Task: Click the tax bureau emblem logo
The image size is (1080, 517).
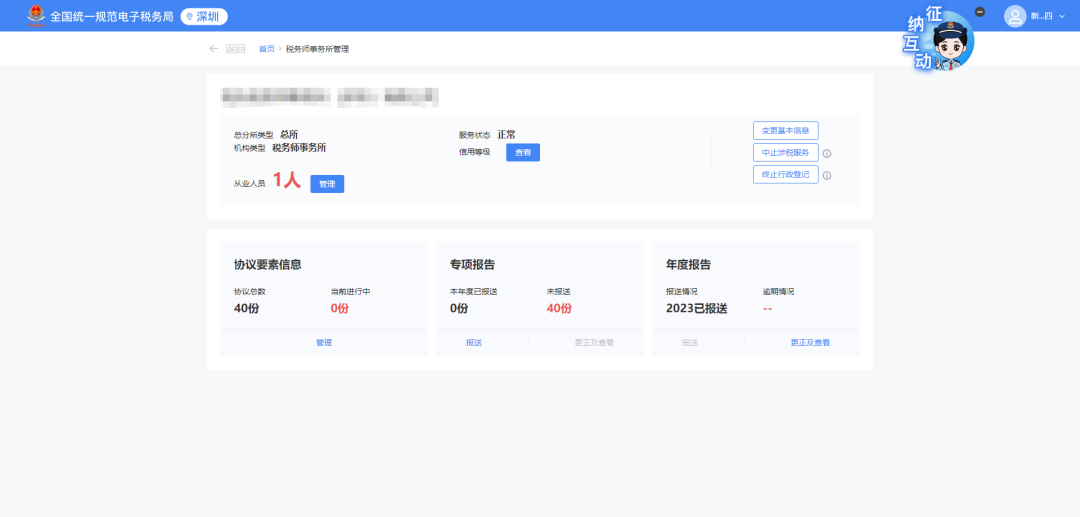Action: pyautogui.click(x=36, y=16)
